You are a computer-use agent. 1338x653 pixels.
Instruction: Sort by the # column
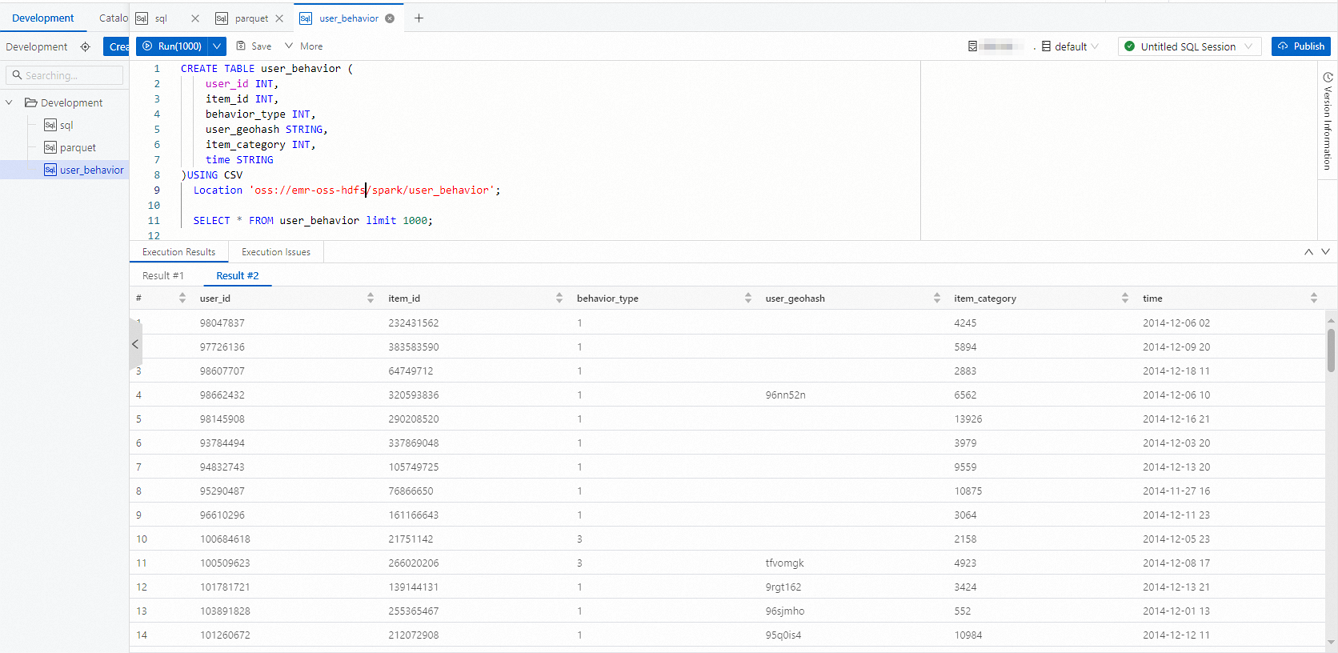(x=182, y=298)
